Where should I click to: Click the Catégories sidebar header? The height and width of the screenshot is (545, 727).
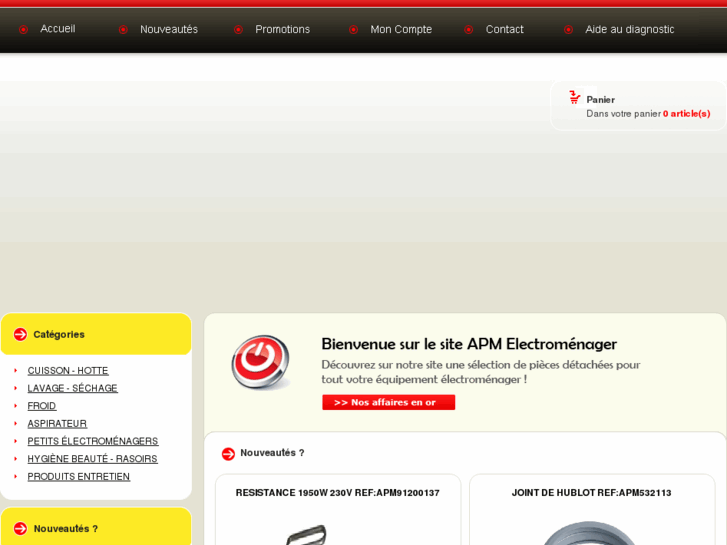pos(96,334)
